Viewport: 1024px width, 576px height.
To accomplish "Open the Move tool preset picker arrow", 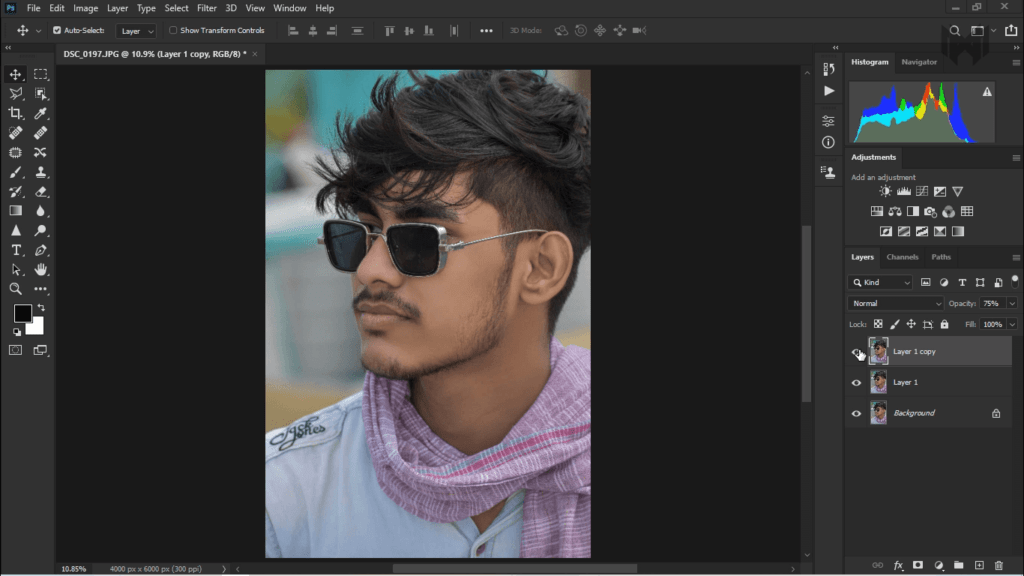I will point(39,31).
